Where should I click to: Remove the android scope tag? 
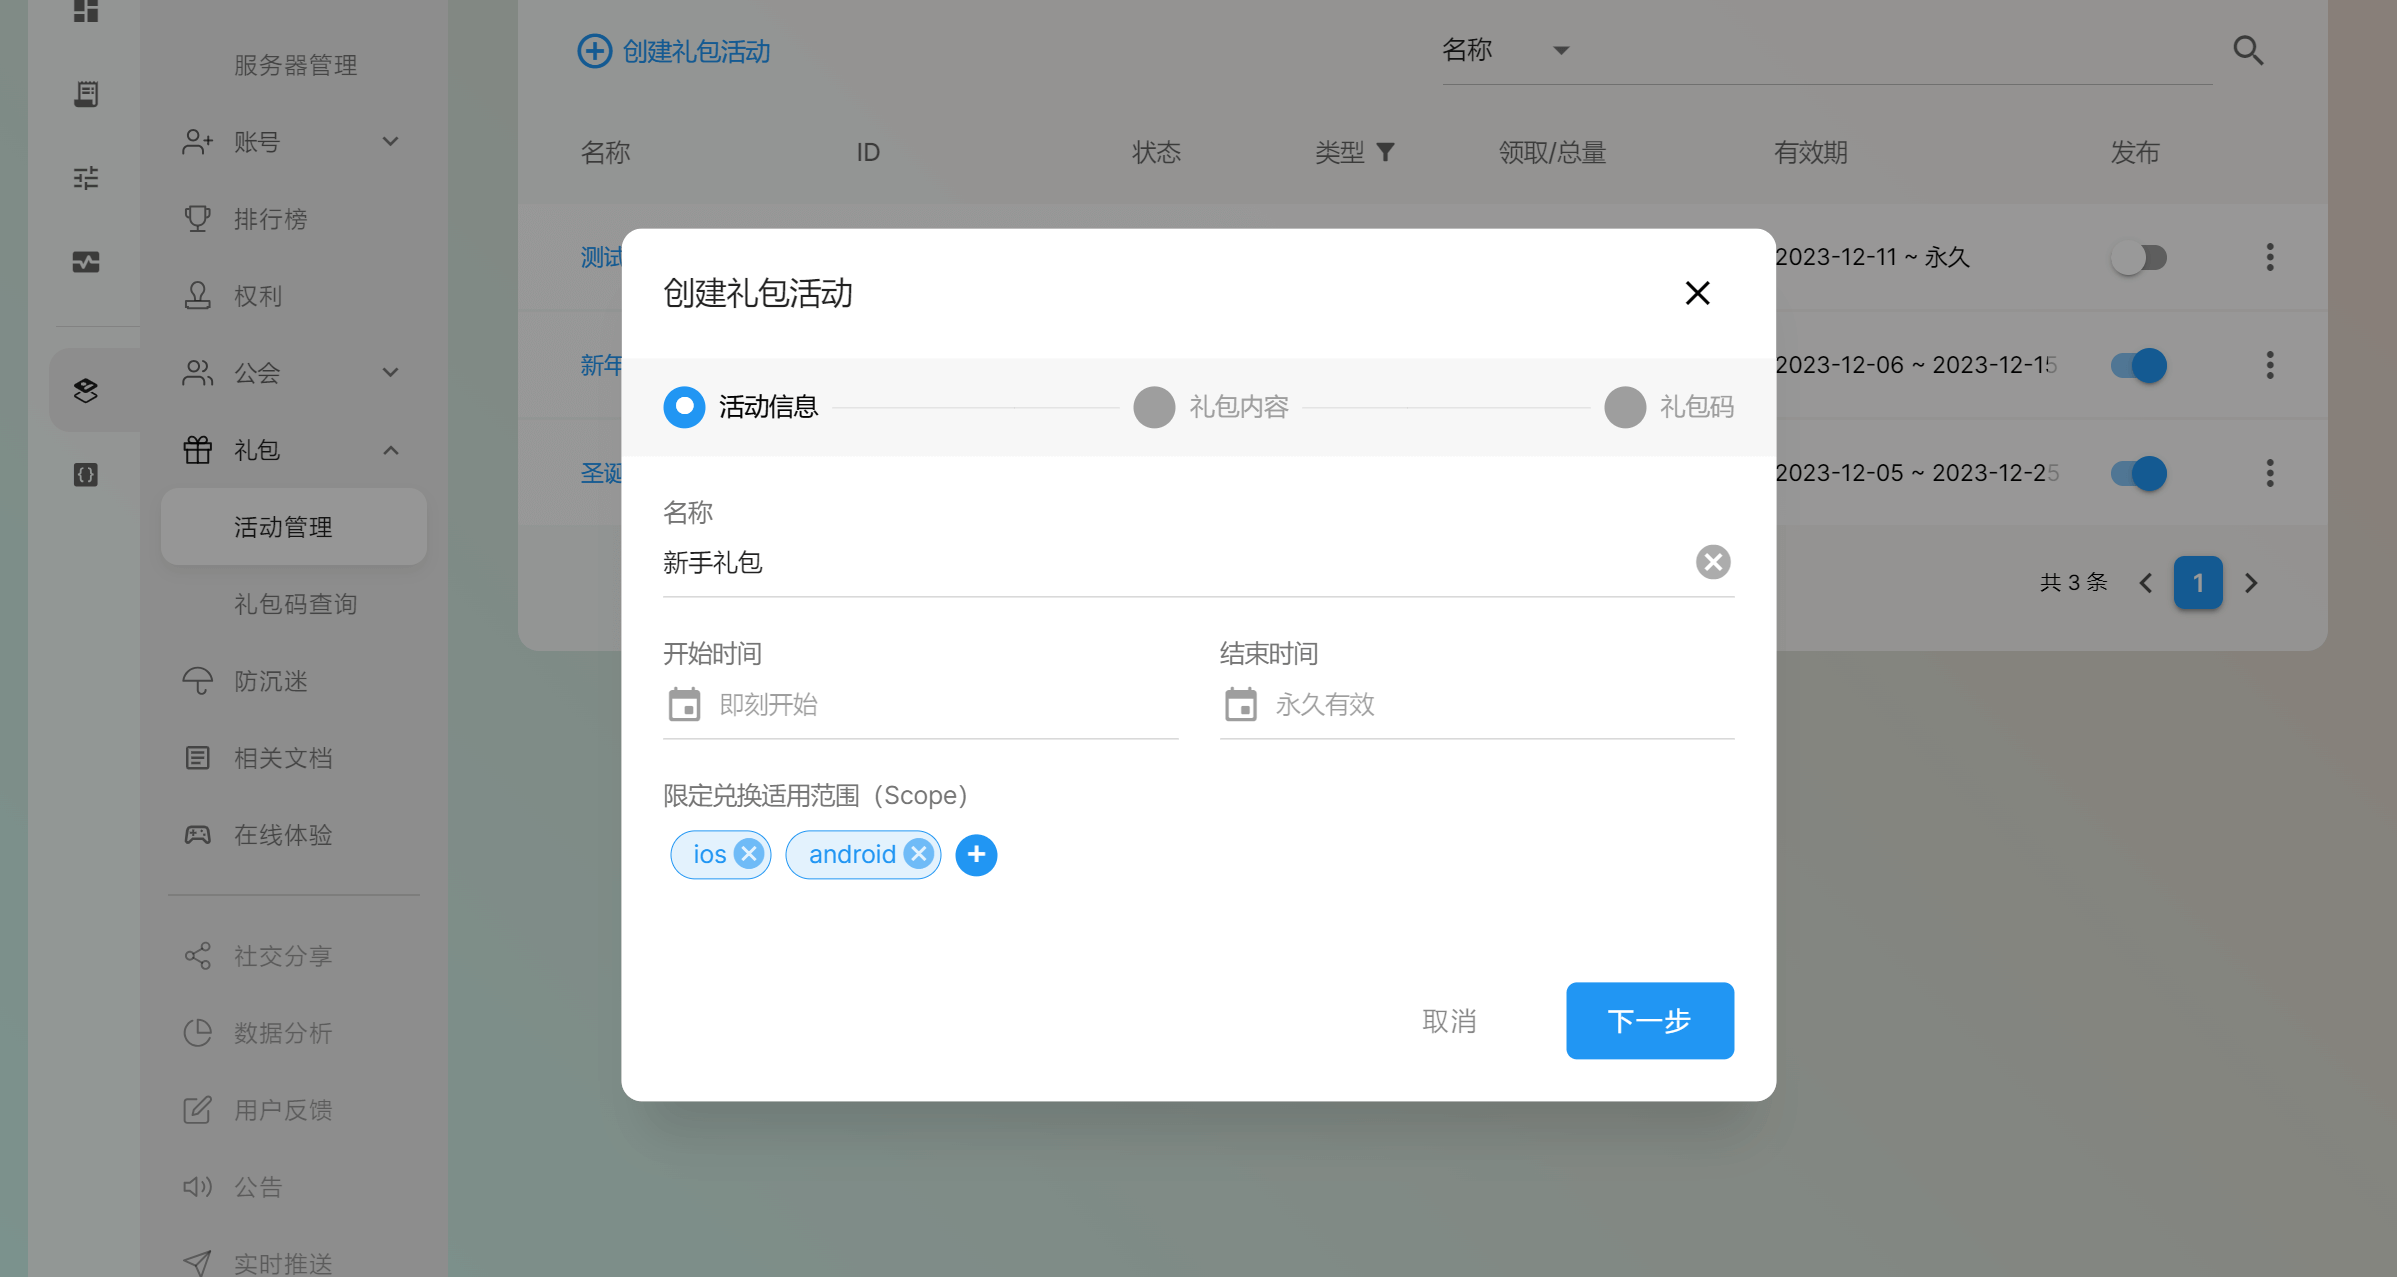pos(918,854)
